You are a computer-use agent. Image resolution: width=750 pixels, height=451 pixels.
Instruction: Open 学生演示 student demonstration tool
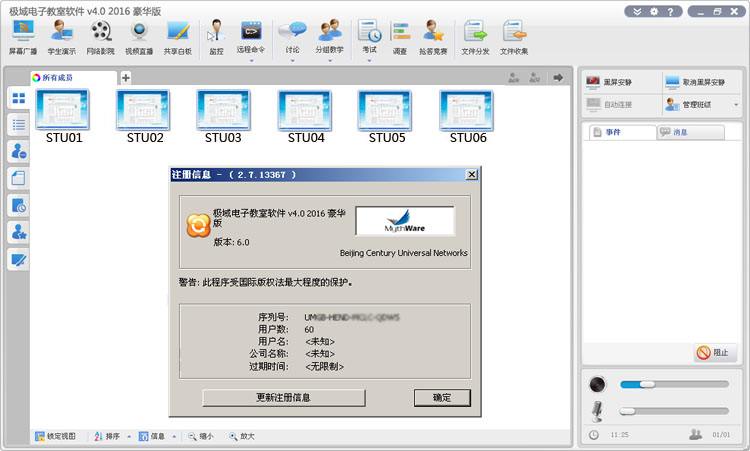tap(61, 36)
